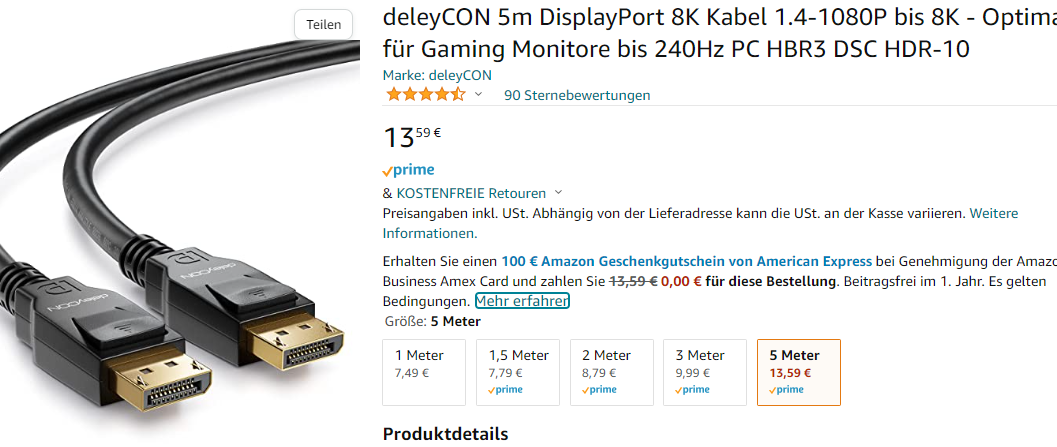Visit the Marke: deleyCON brand link
The image size is (1057, 447).
pos(437,75)
